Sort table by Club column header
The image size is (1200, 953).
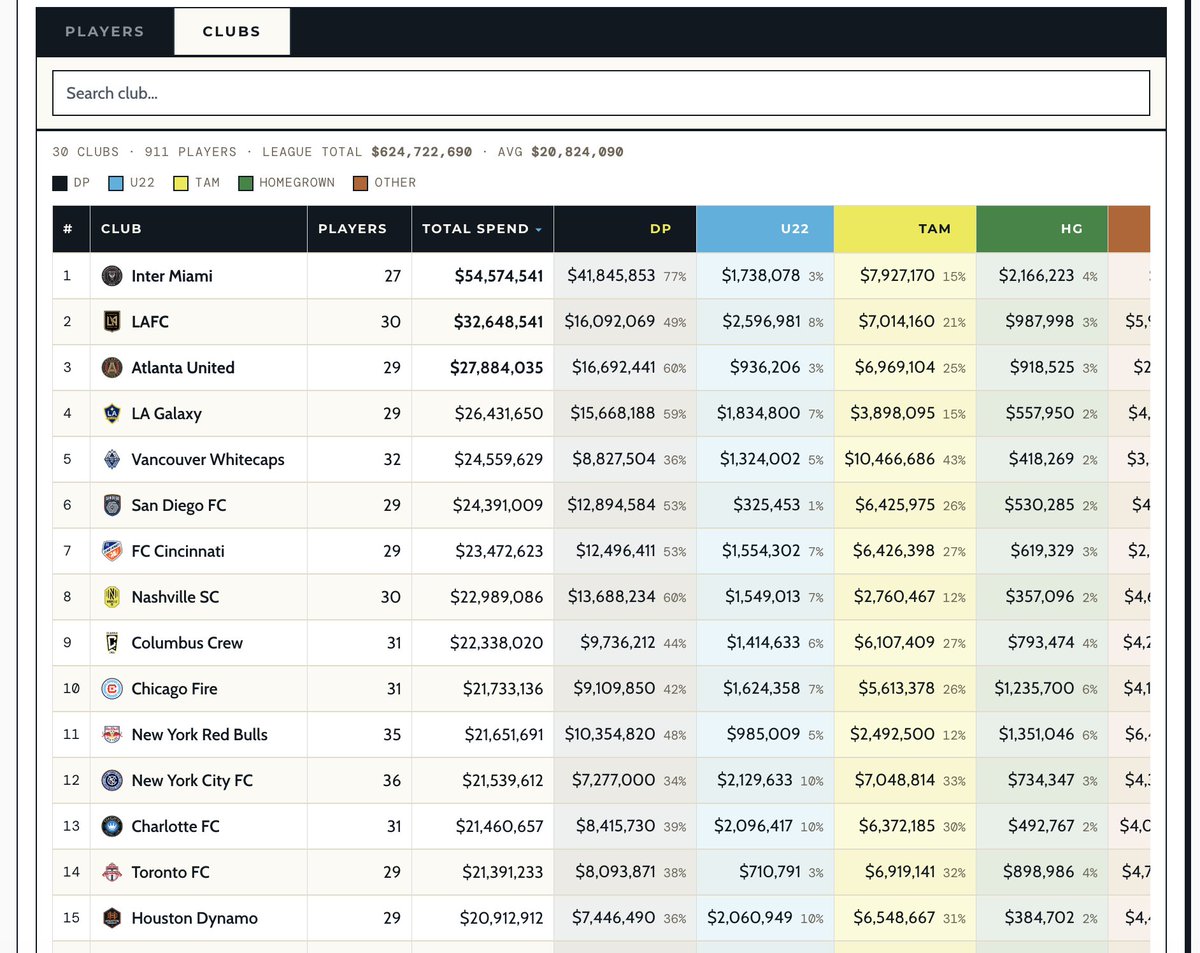coord(199,229)
